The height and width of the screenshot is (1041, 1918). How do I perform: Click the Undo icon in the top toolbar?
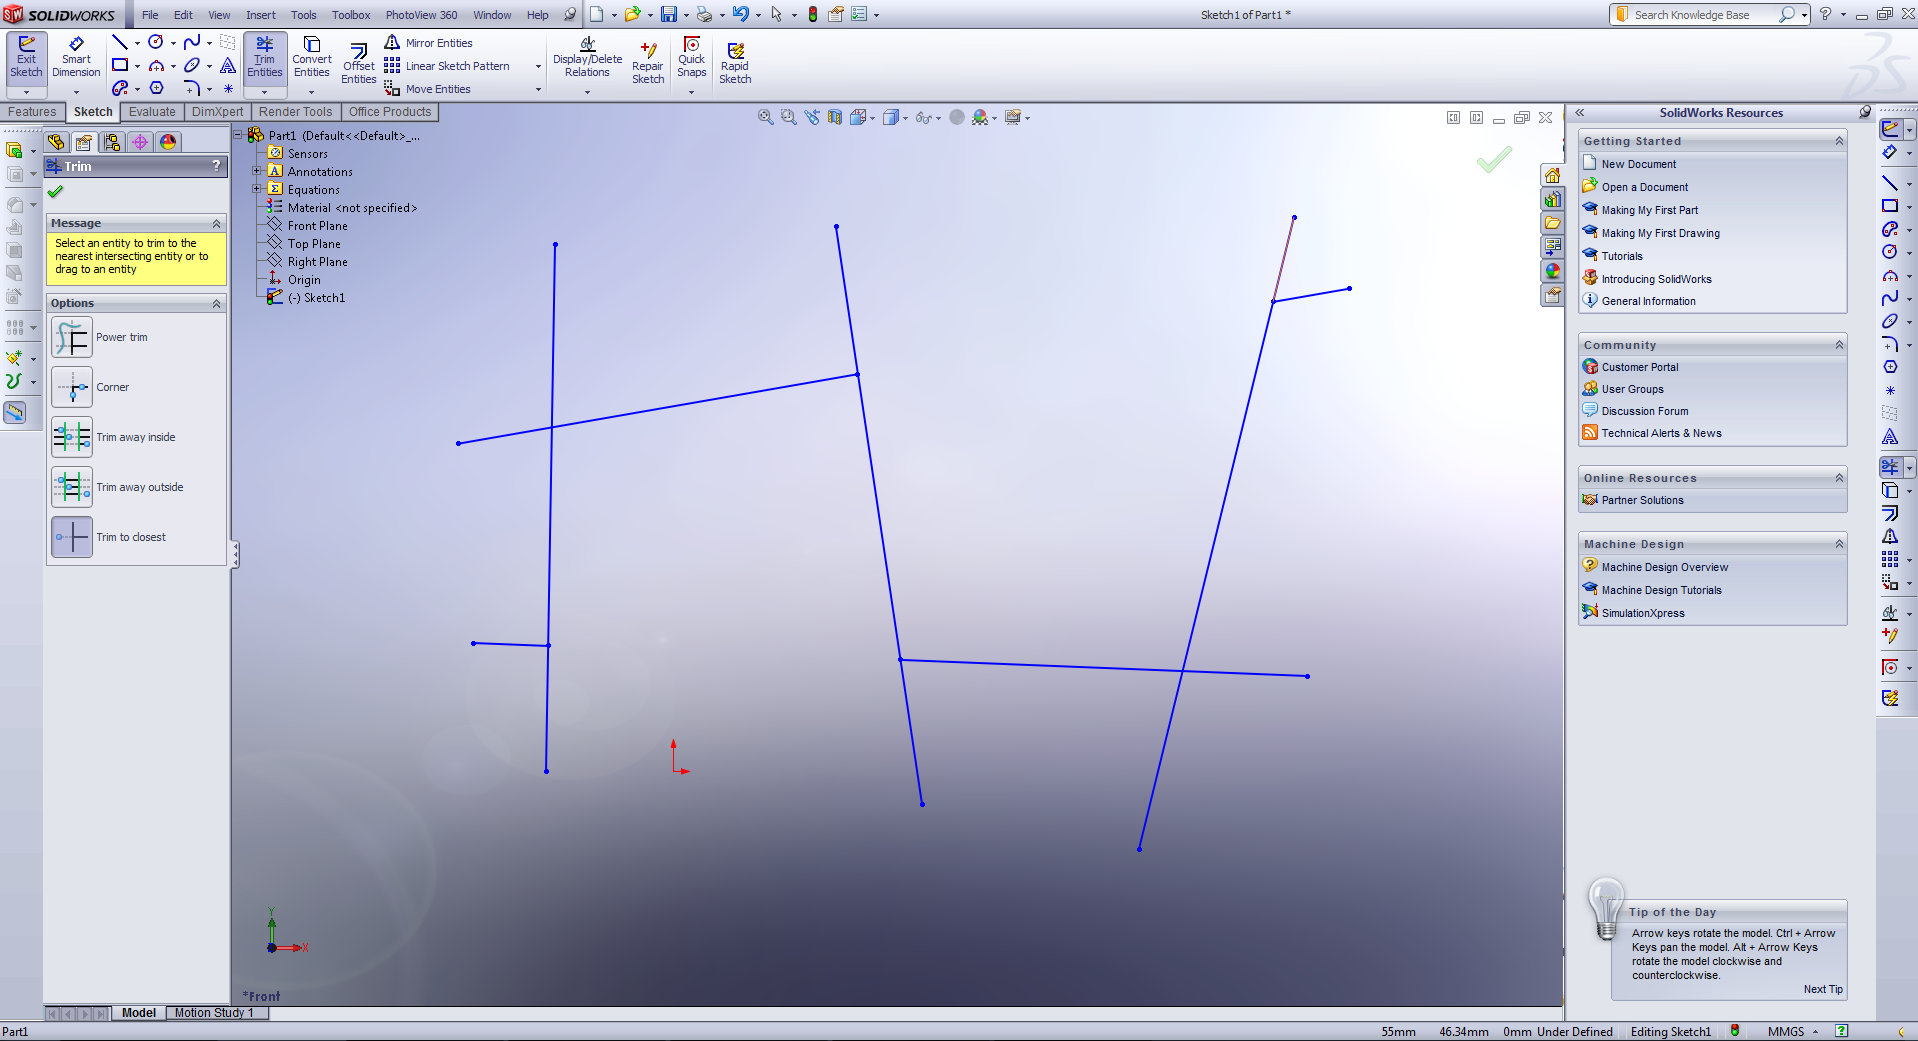click(740, 14)
